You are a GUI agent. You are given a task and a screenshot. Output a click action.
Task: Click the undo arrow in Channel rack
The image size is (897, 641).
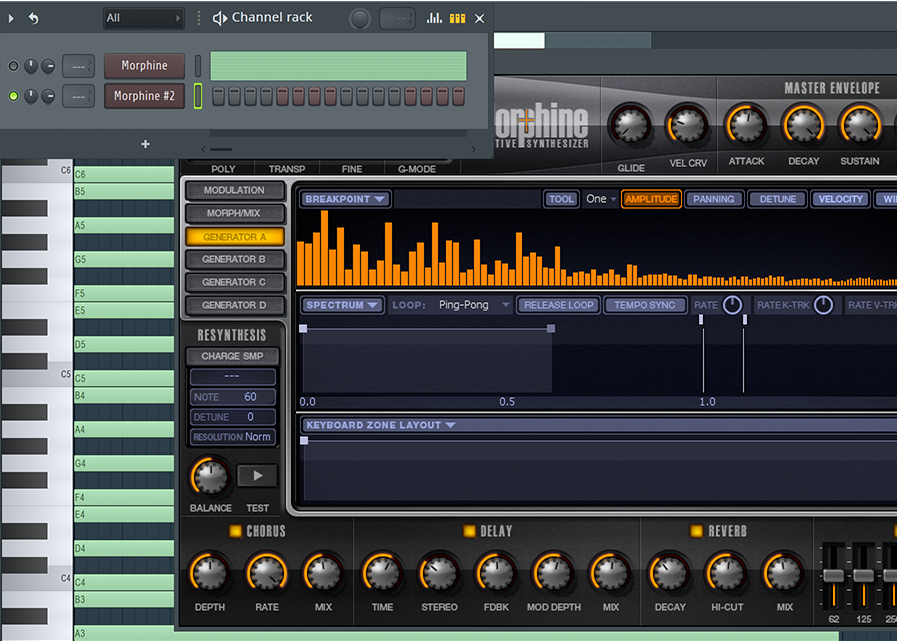coord(33,18)
